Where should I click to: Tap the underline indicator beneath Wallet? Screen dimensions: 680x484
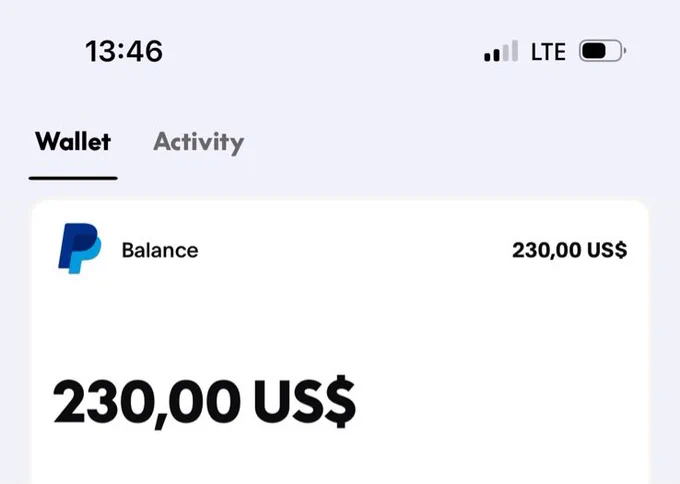(x=73, y=178)
